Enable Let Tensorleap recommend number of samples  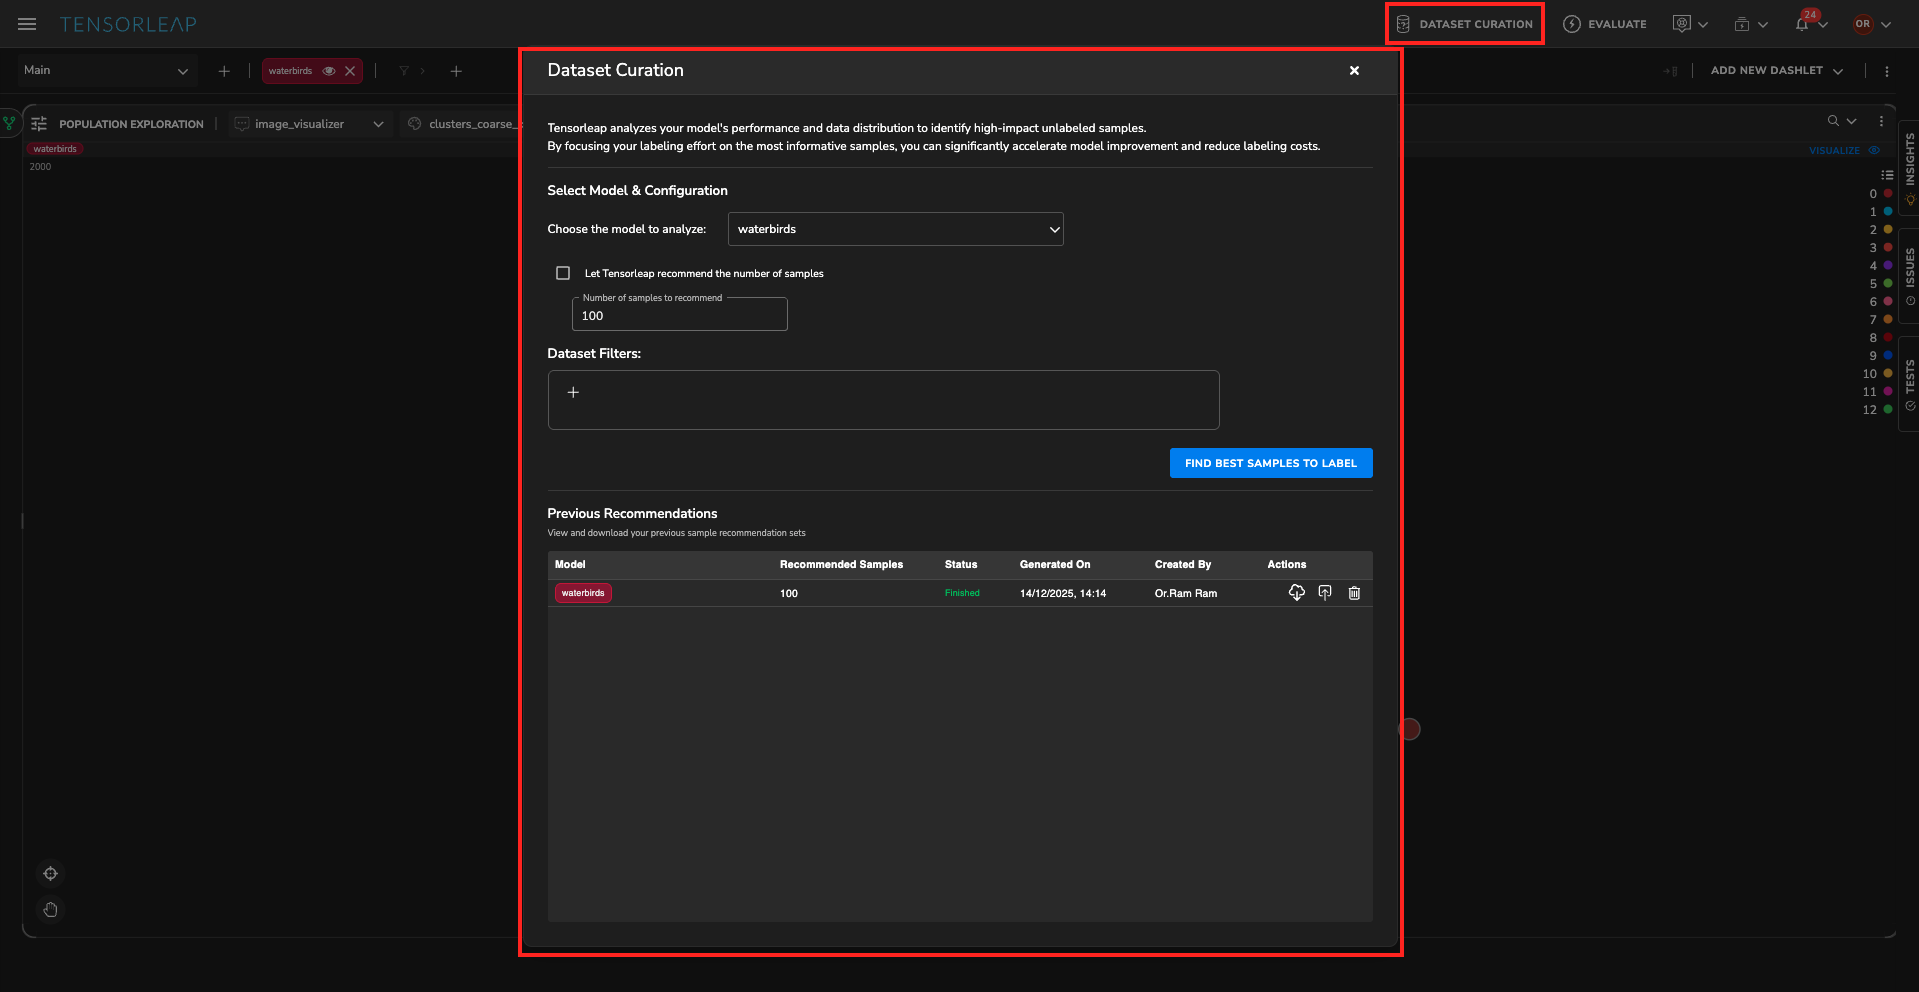click(563, 273)
